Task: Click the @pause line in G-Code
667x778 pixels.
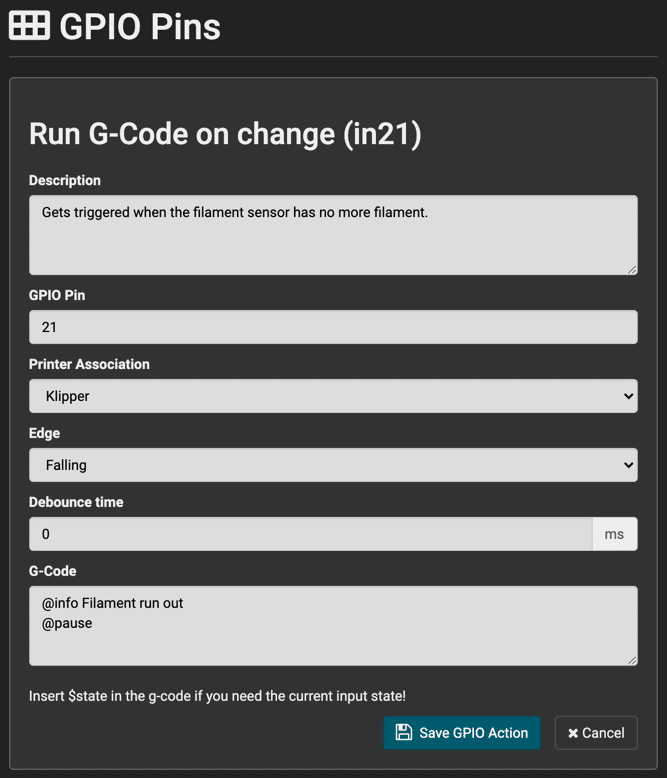Action: point(67,623)
